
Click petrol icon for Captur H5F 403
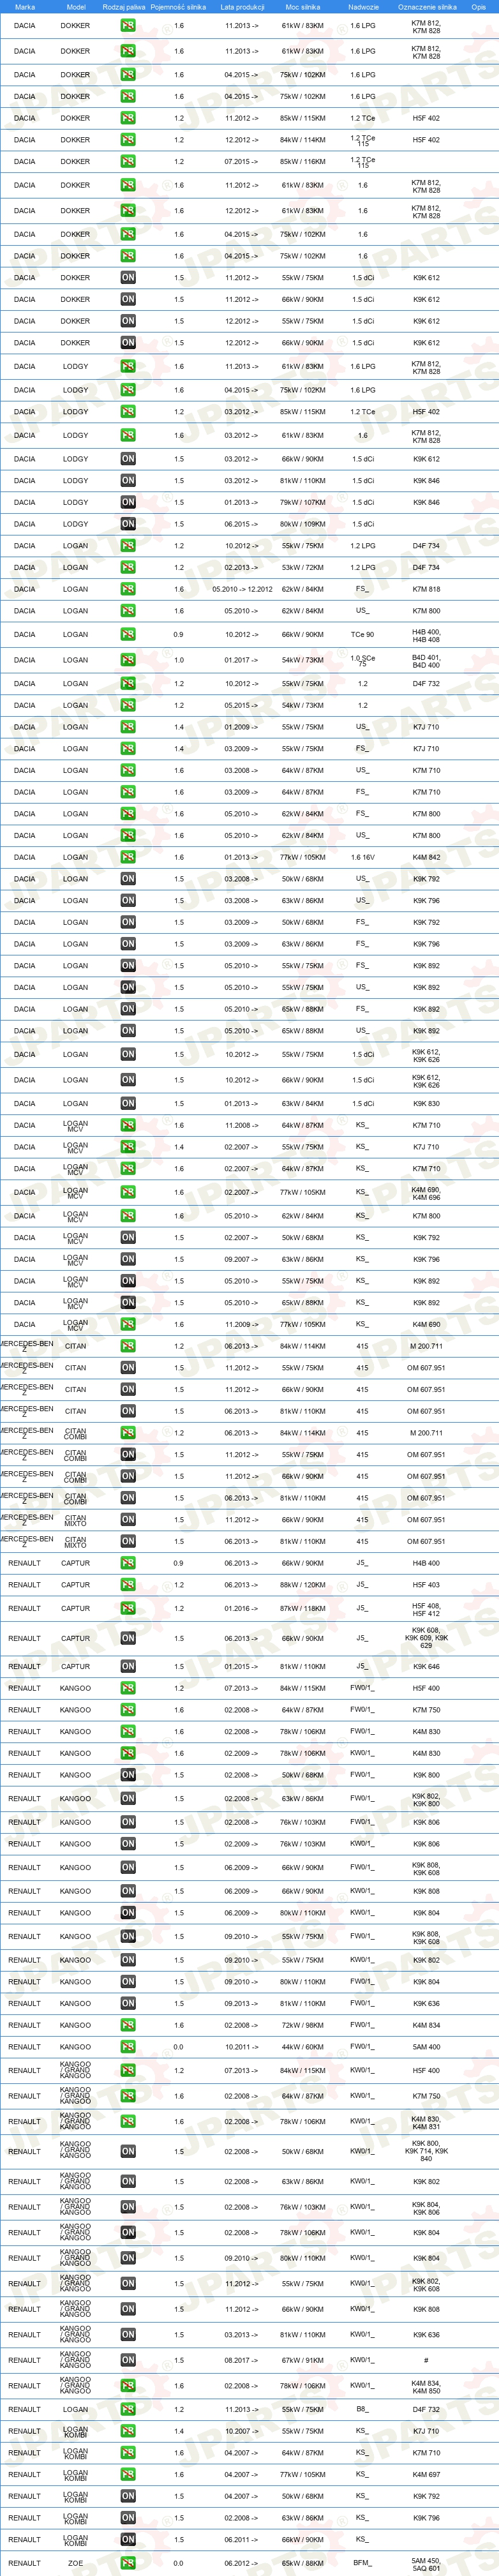[x=128, y=1585]
